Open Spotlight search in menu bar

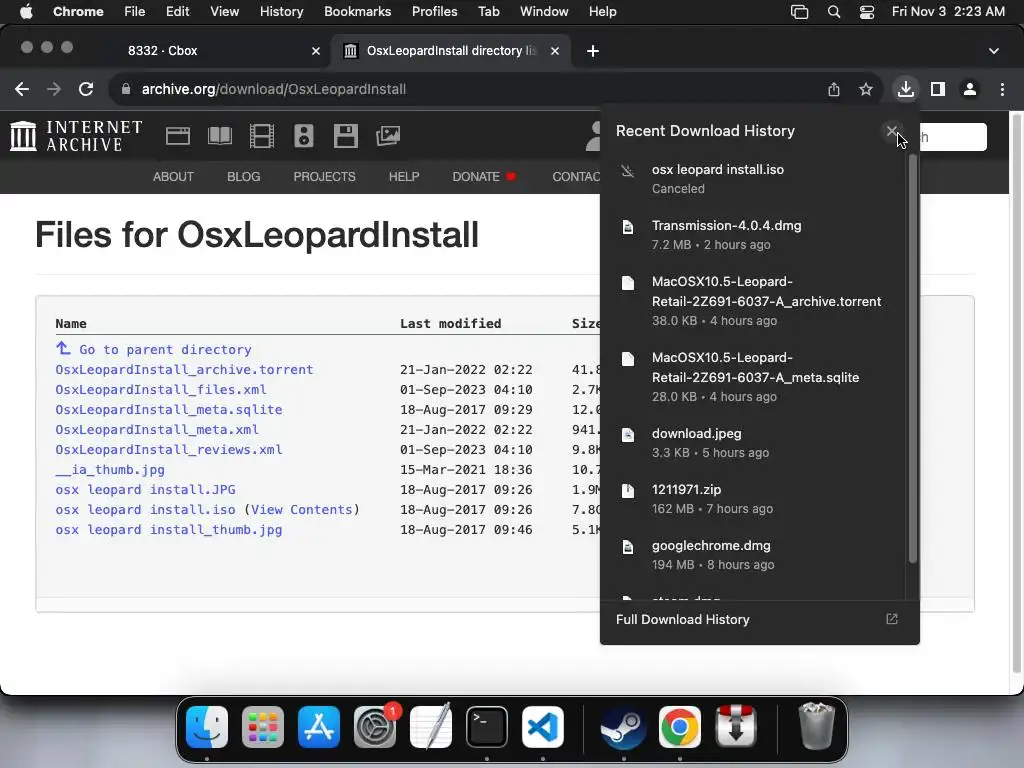point(834,12)
